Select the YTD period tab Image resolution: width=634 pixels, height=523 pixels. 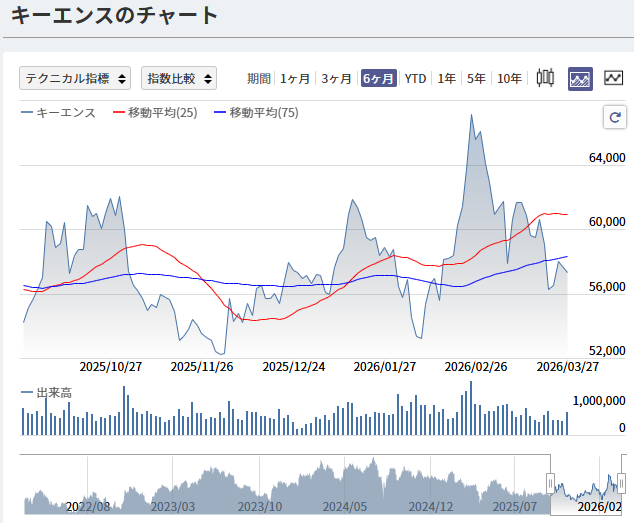click(x=415, y=78)
